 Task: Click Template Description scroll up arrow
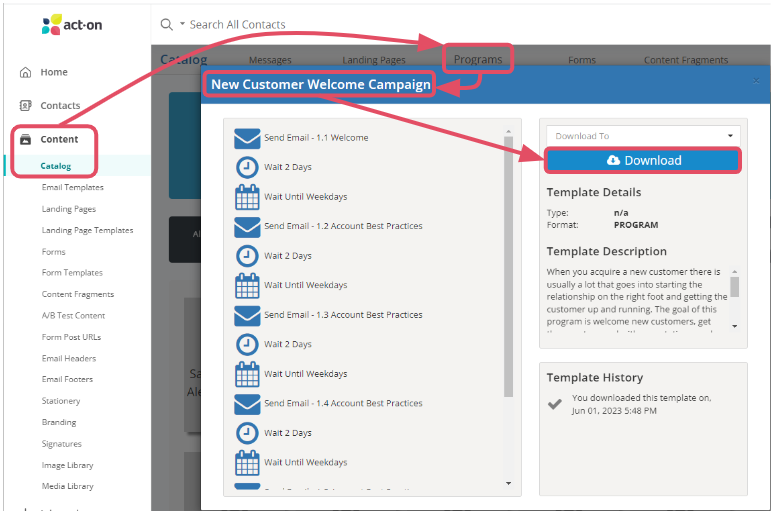coord(735,272)
